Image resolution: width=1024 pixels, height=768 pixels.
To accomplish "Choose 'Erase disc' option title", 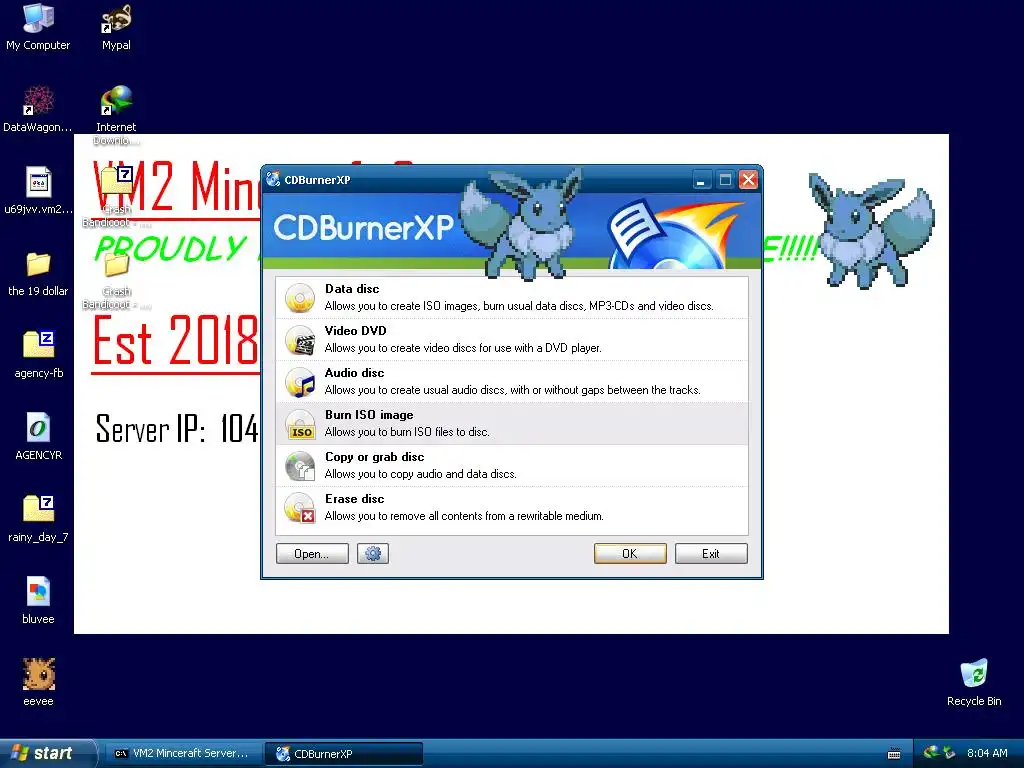I will tap(355, 499).
